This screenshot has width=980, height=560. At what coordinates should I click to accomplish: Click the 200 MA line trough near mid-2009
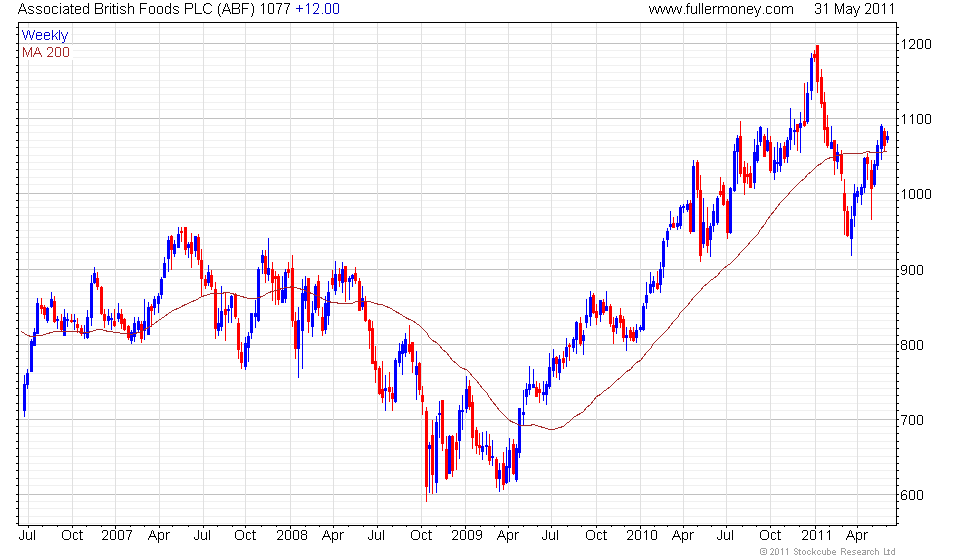(x=552, y=429)
